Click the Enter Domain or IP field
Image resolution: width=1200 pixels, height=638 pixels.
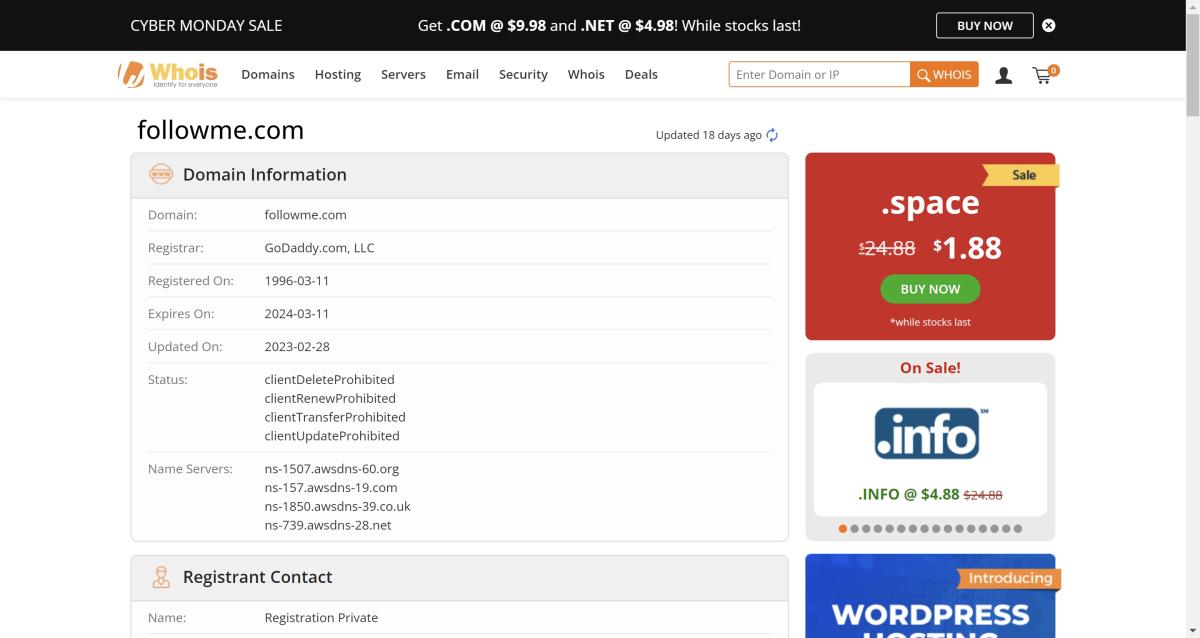click(819, 75)
